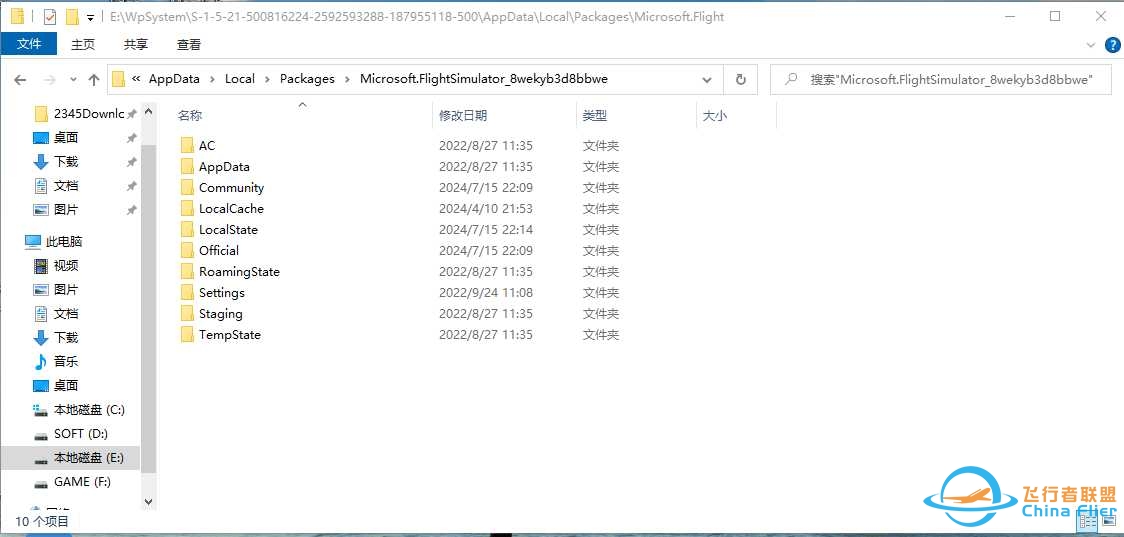Expand Packages breadcrumb chevron

348,79
